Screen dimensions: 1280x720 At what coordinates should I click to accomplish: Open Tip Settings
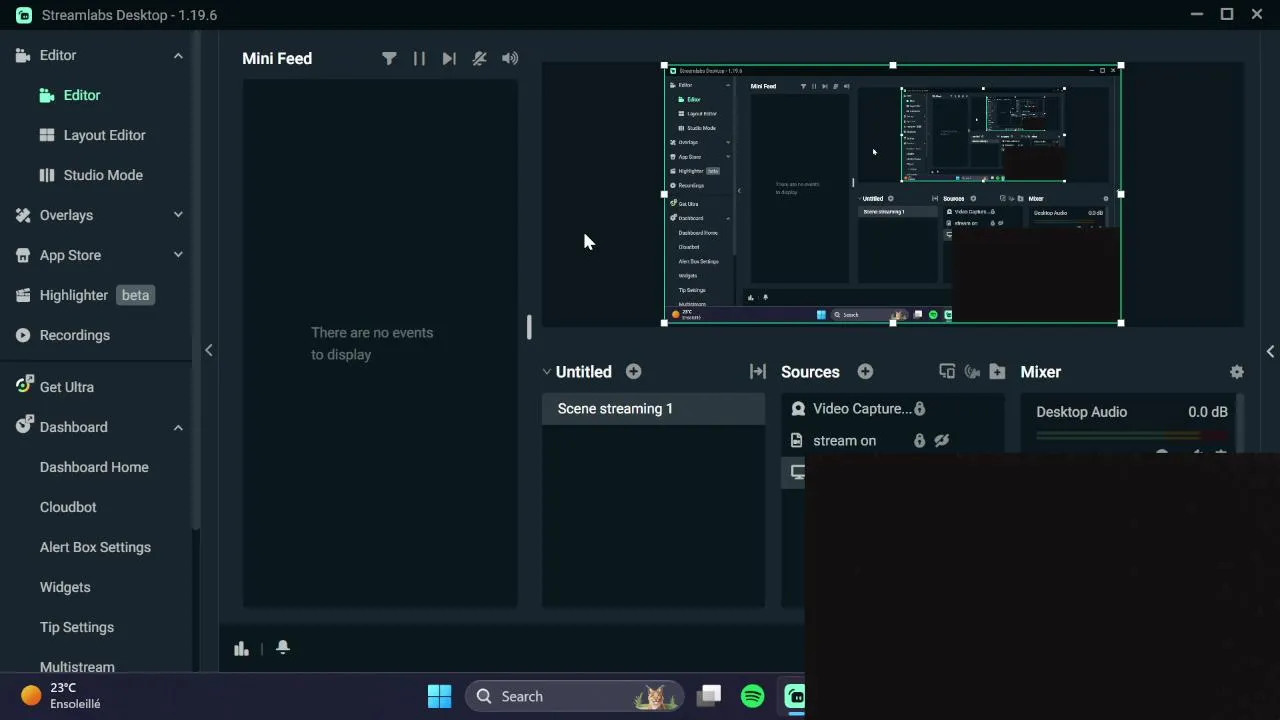77,627
